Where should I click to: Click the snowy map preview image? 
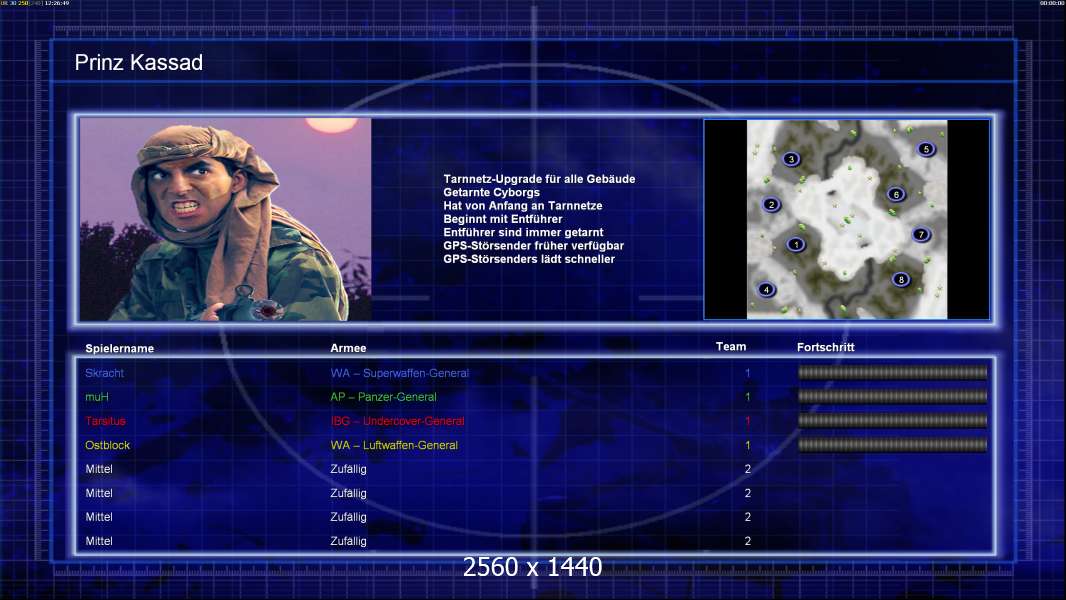click(846, 219)
